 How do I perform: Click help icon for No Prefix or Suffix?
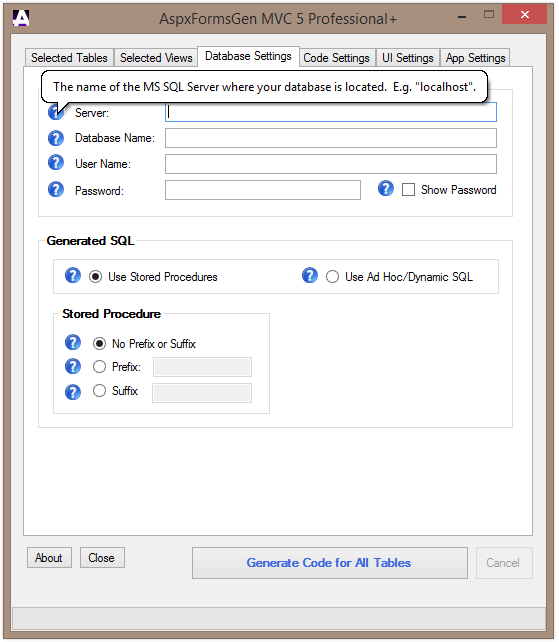pos(73,342)
